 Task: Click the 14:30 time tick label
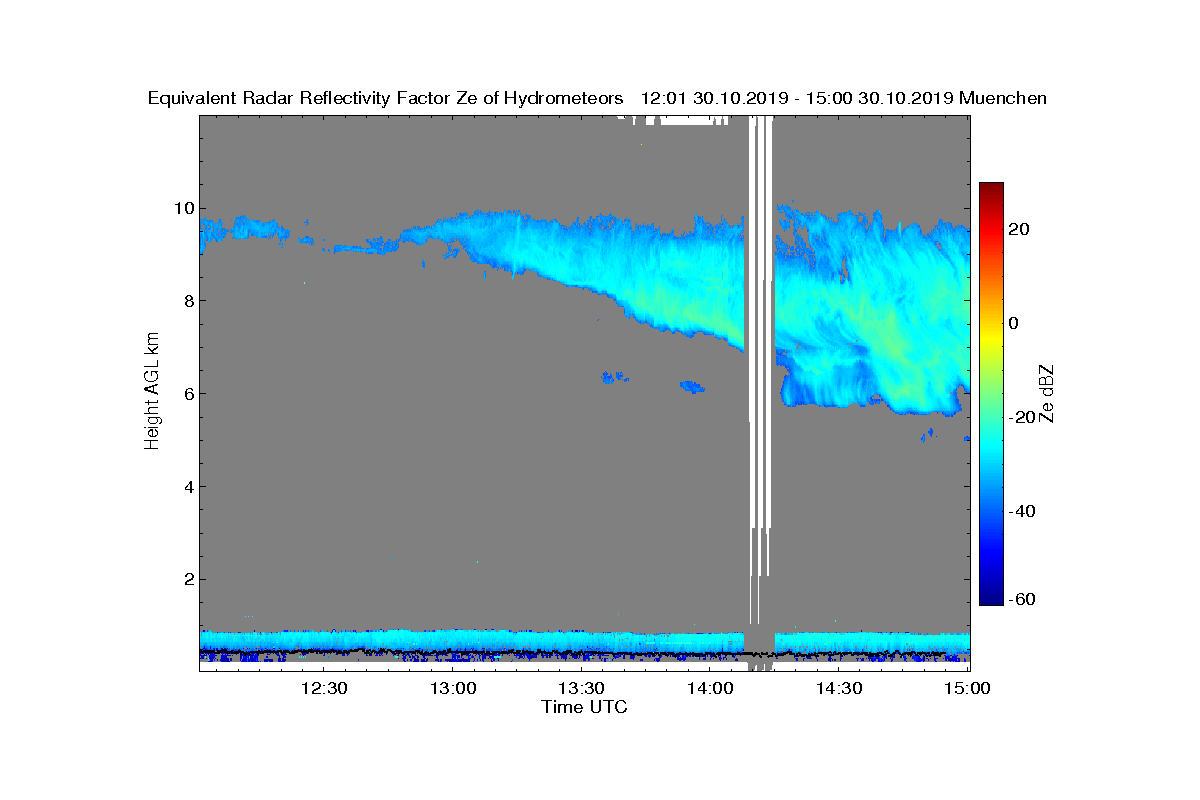coord(839,688)
